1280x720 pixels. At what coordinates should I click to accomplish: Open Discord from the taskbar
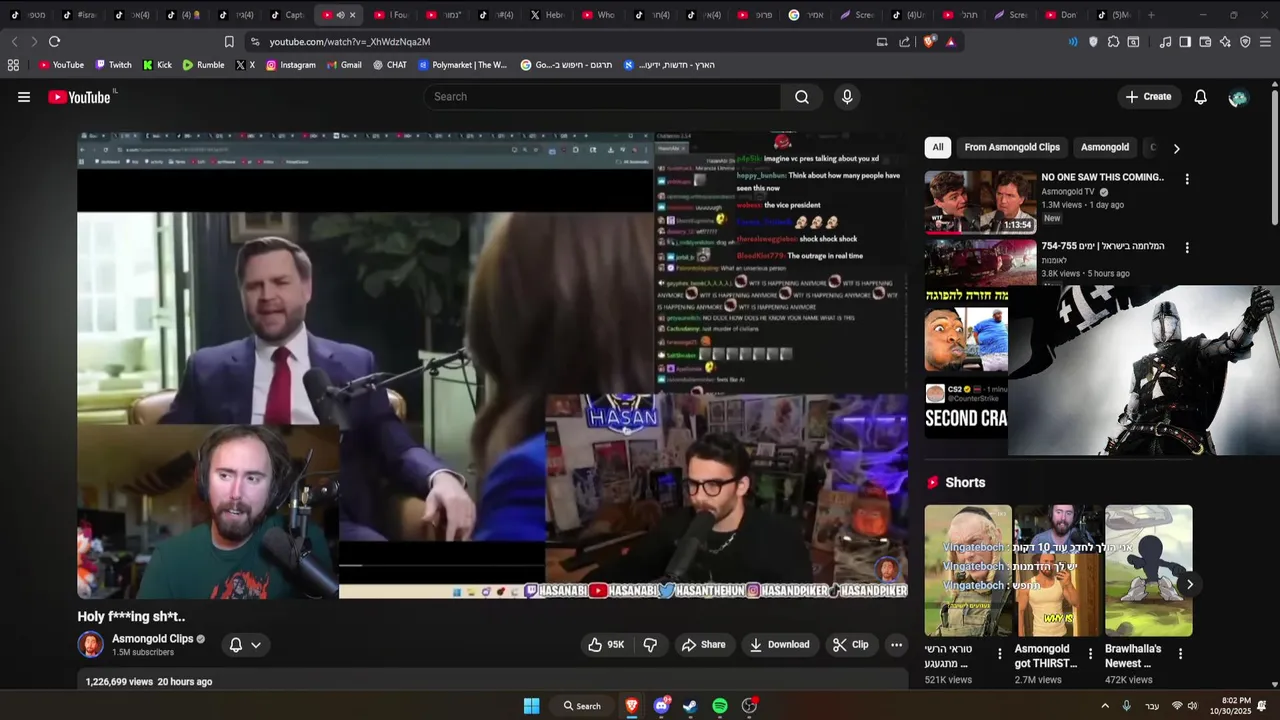pyautogui.click(x=661, y=706)
